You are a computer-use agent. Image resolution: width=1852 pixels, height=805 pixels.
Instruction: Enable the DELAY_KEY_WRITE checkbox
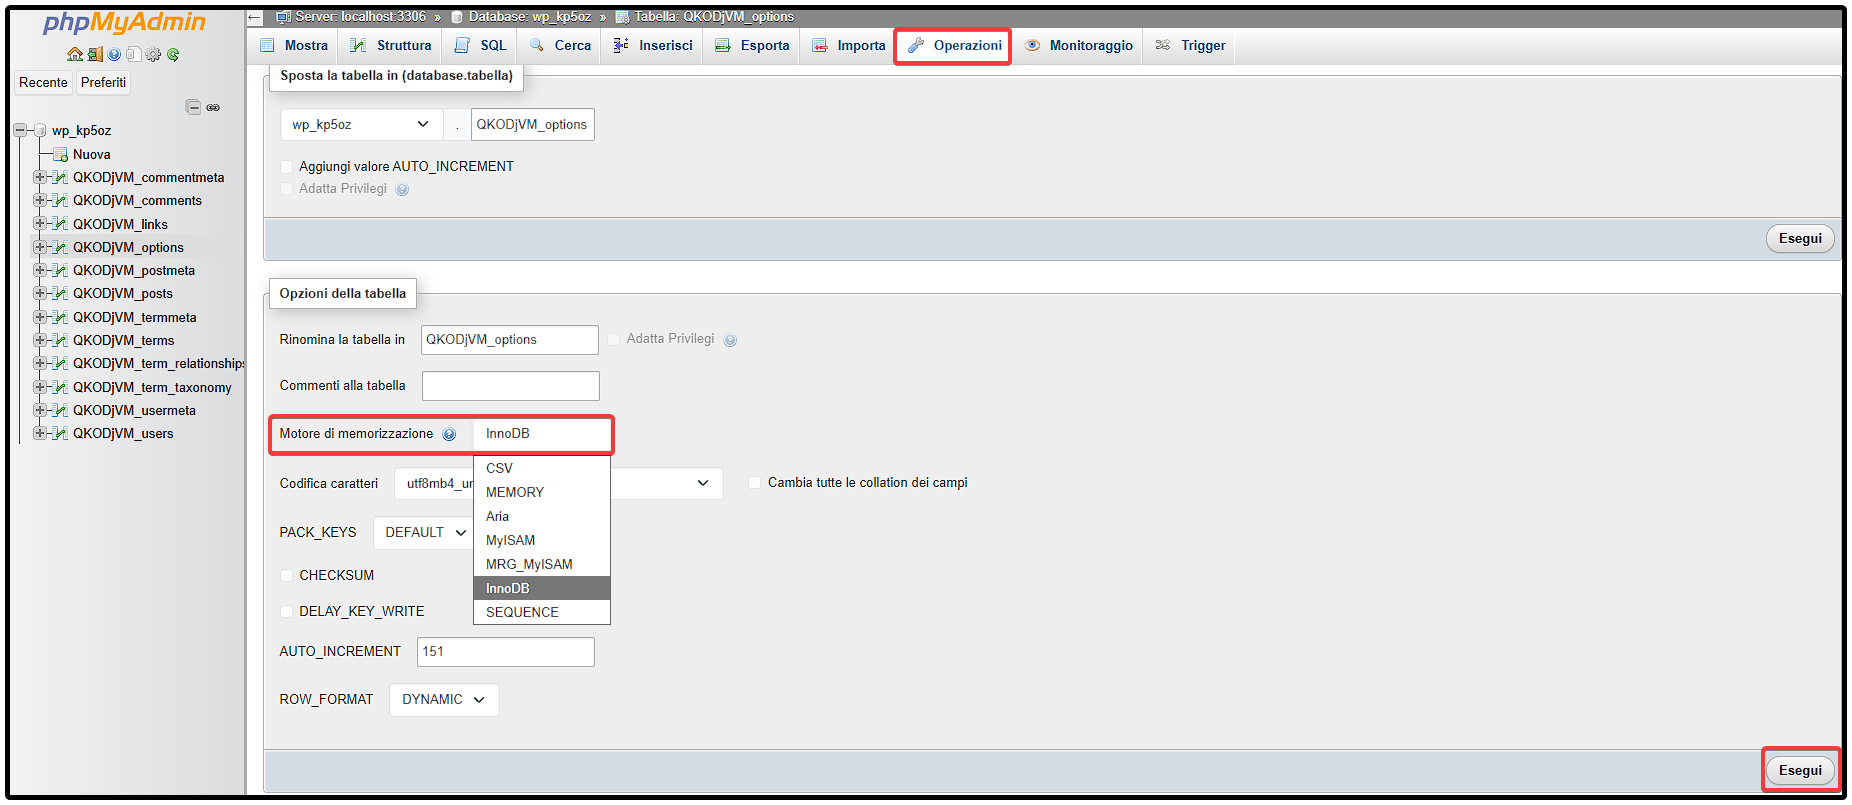click(x=287, y=611)
